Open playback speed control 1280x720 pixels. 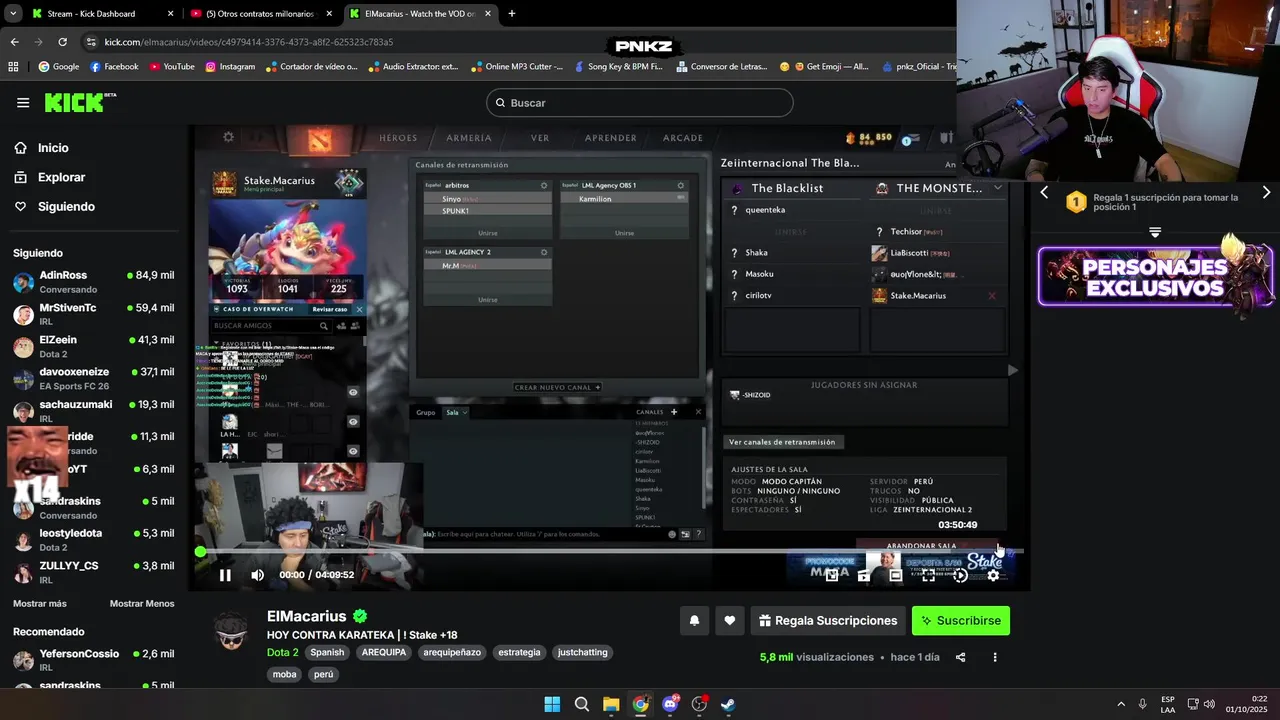(x=960, y=575)
